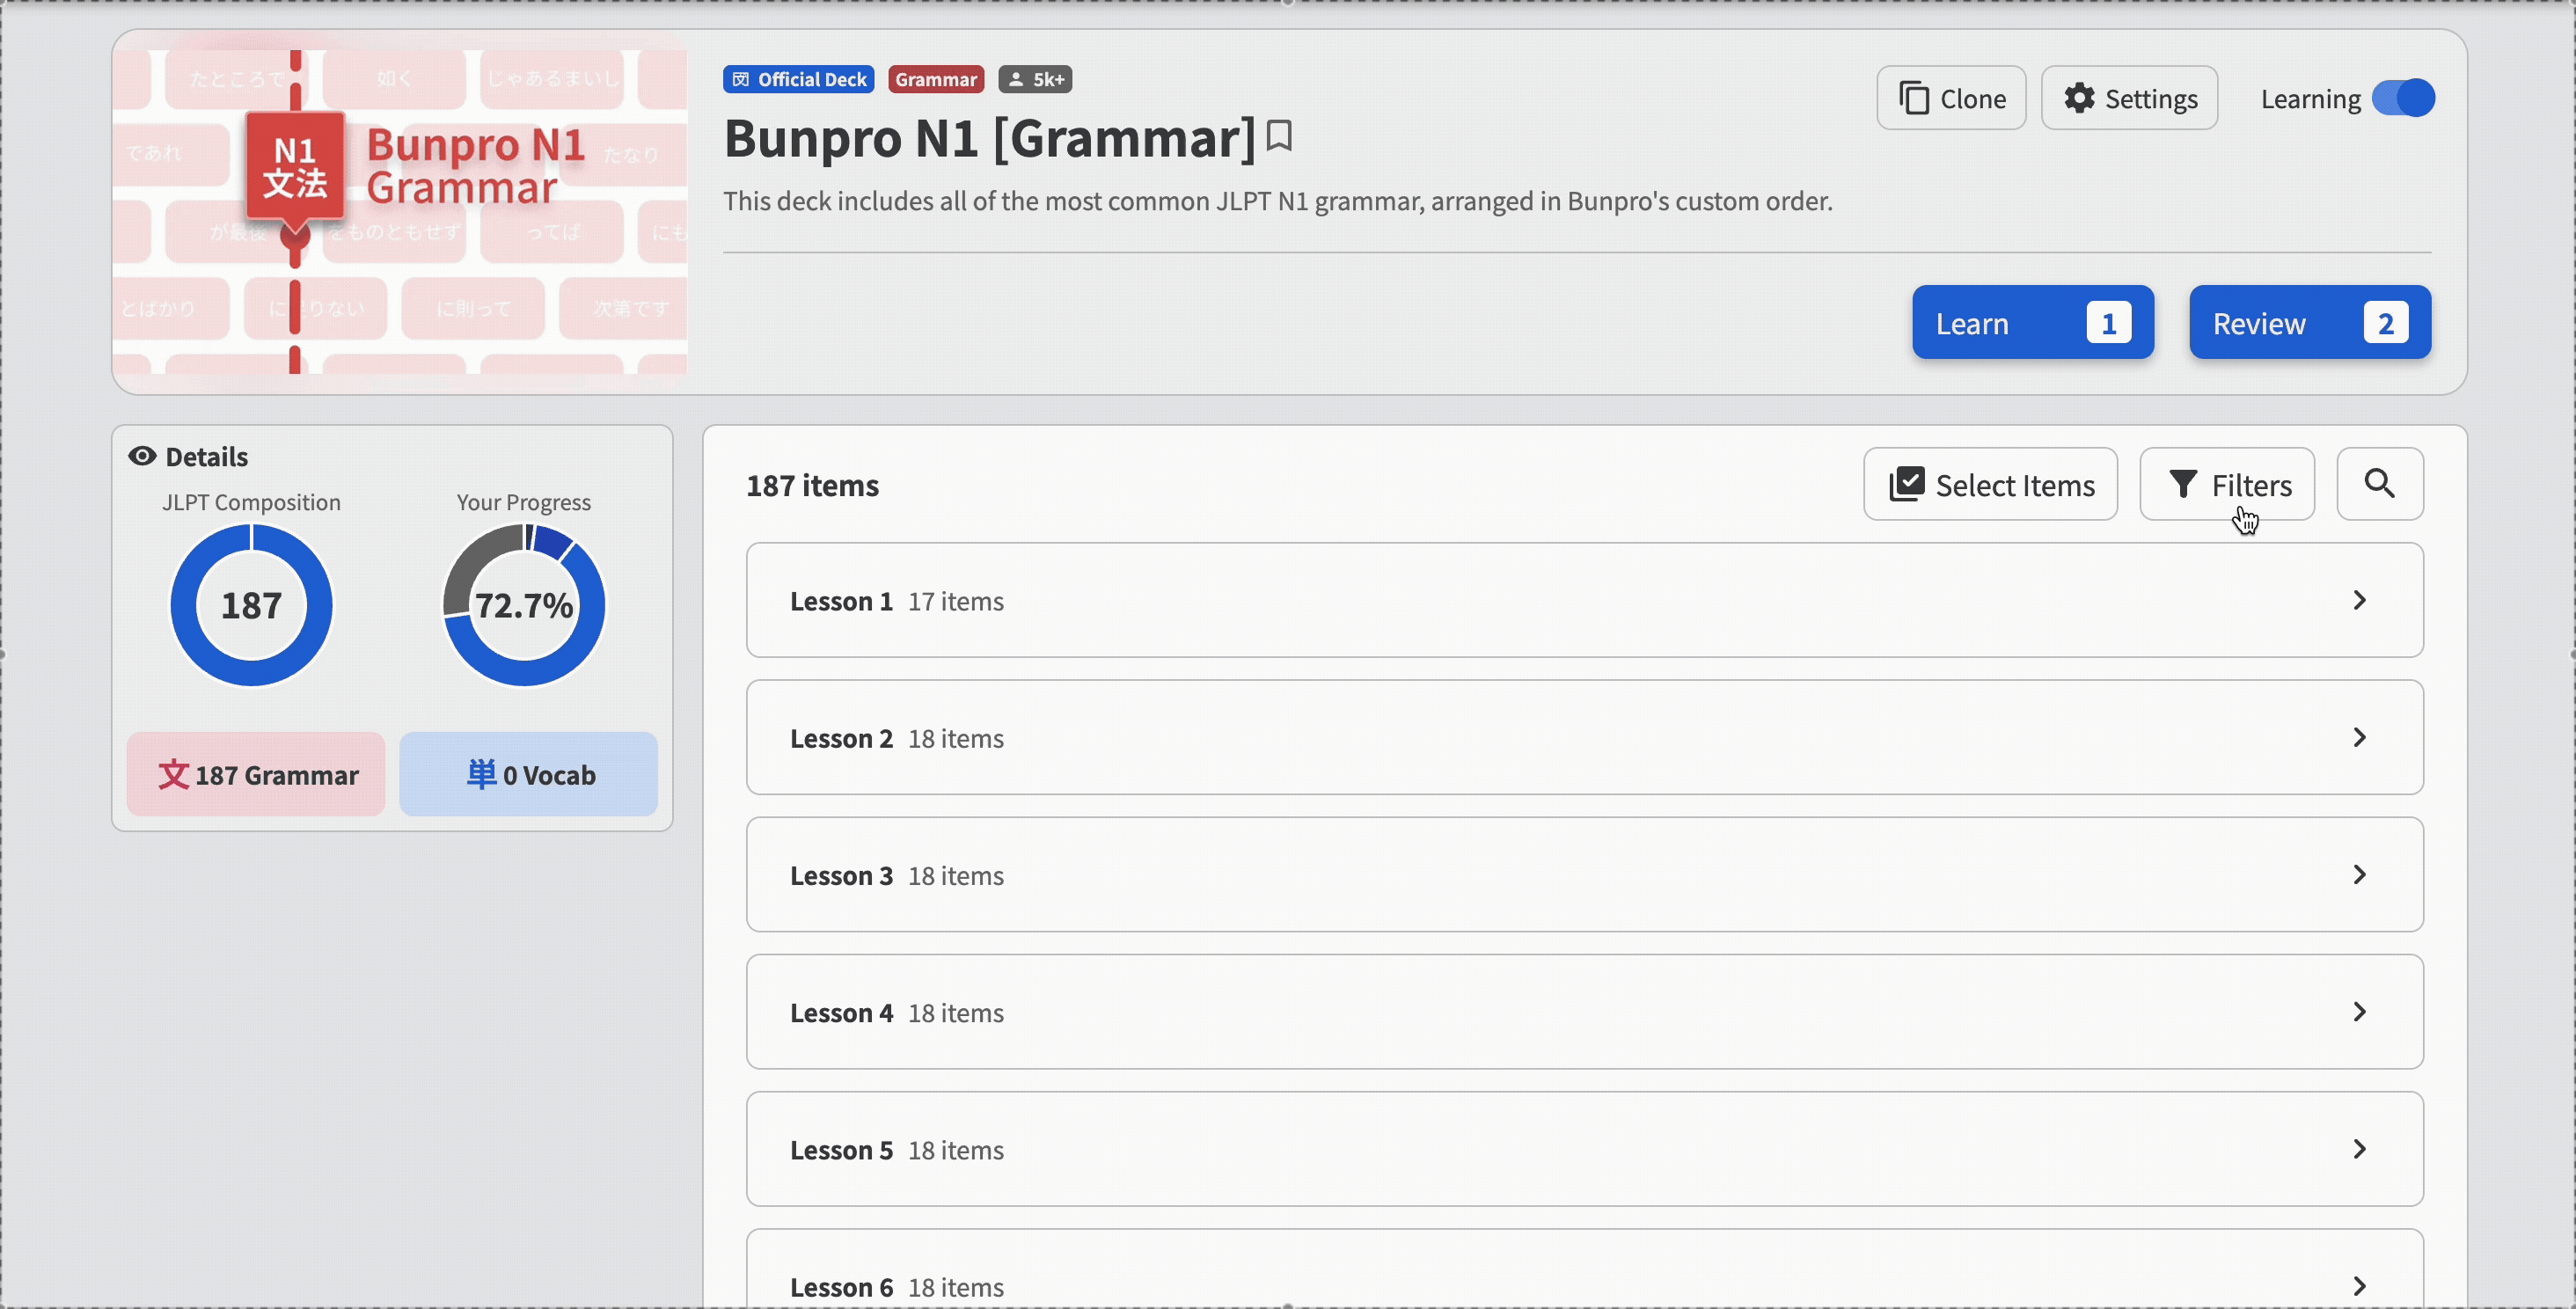Image resolution: width=2576 pixels, height=1309 pixels.
Task: Click the JLPT Composition donut chart
Action: tap(251, 605)
